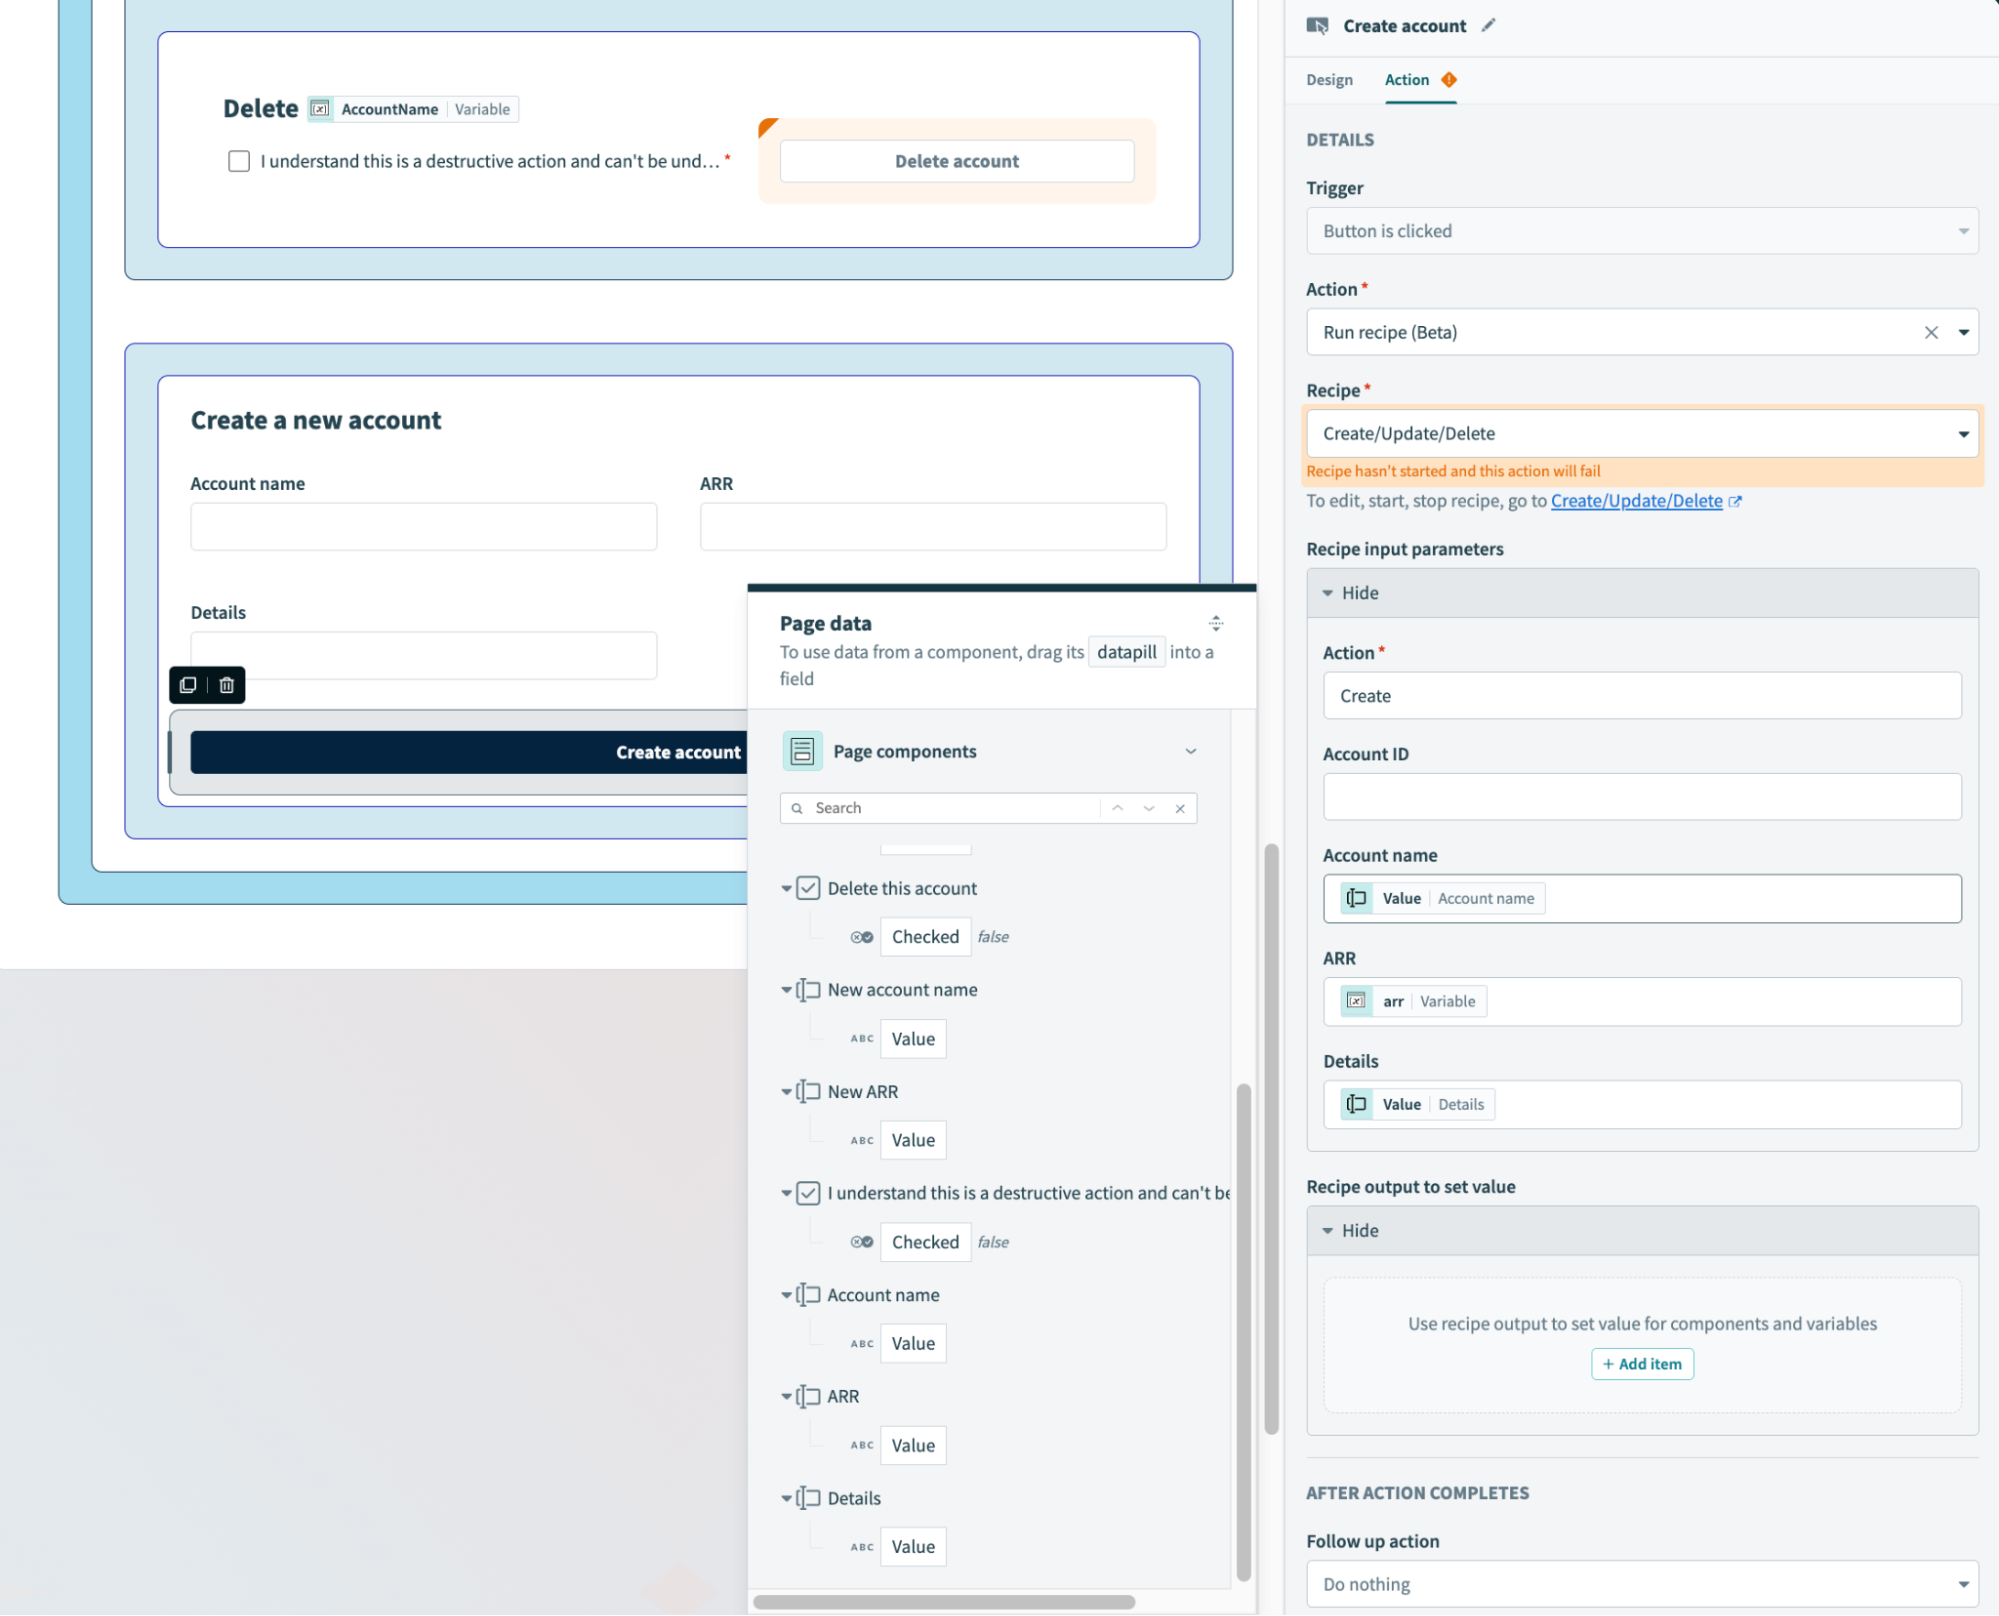The image size is (1999, 1616).
Task: Uncheck the destructive action checkbox in Page components
Action: 808,1193
